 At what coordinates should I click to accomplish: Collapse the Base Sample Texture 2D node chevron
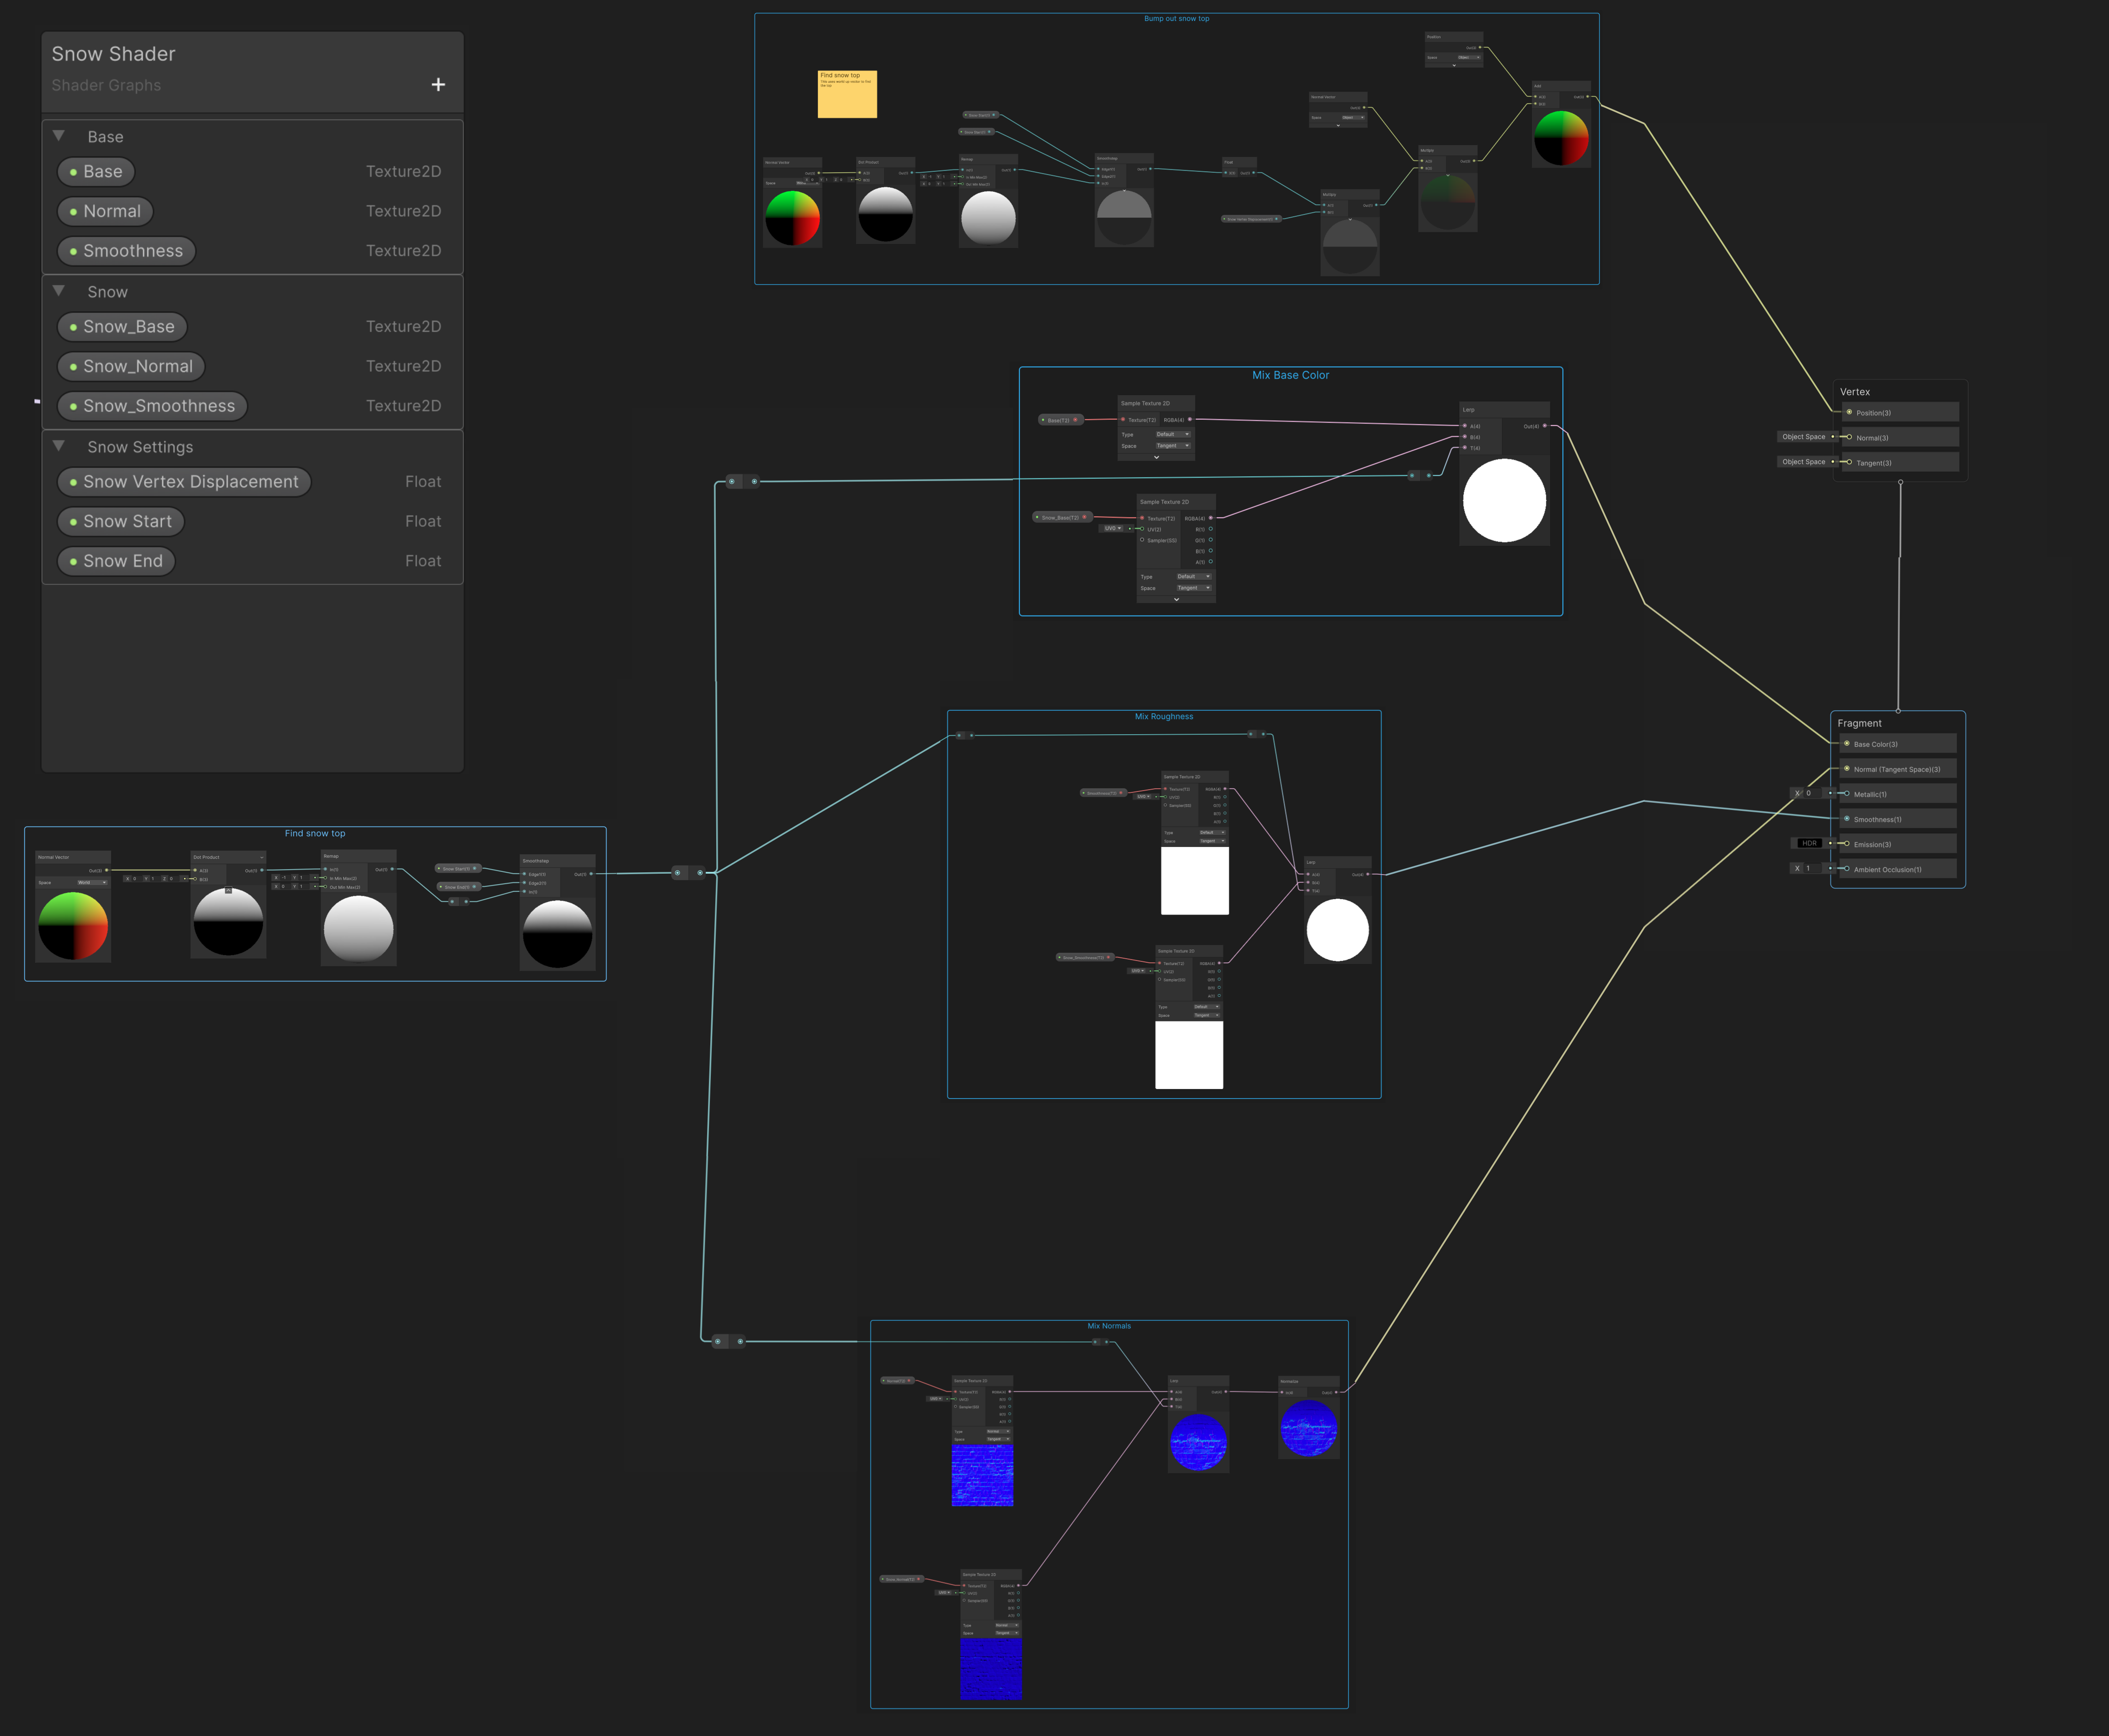1157,457
